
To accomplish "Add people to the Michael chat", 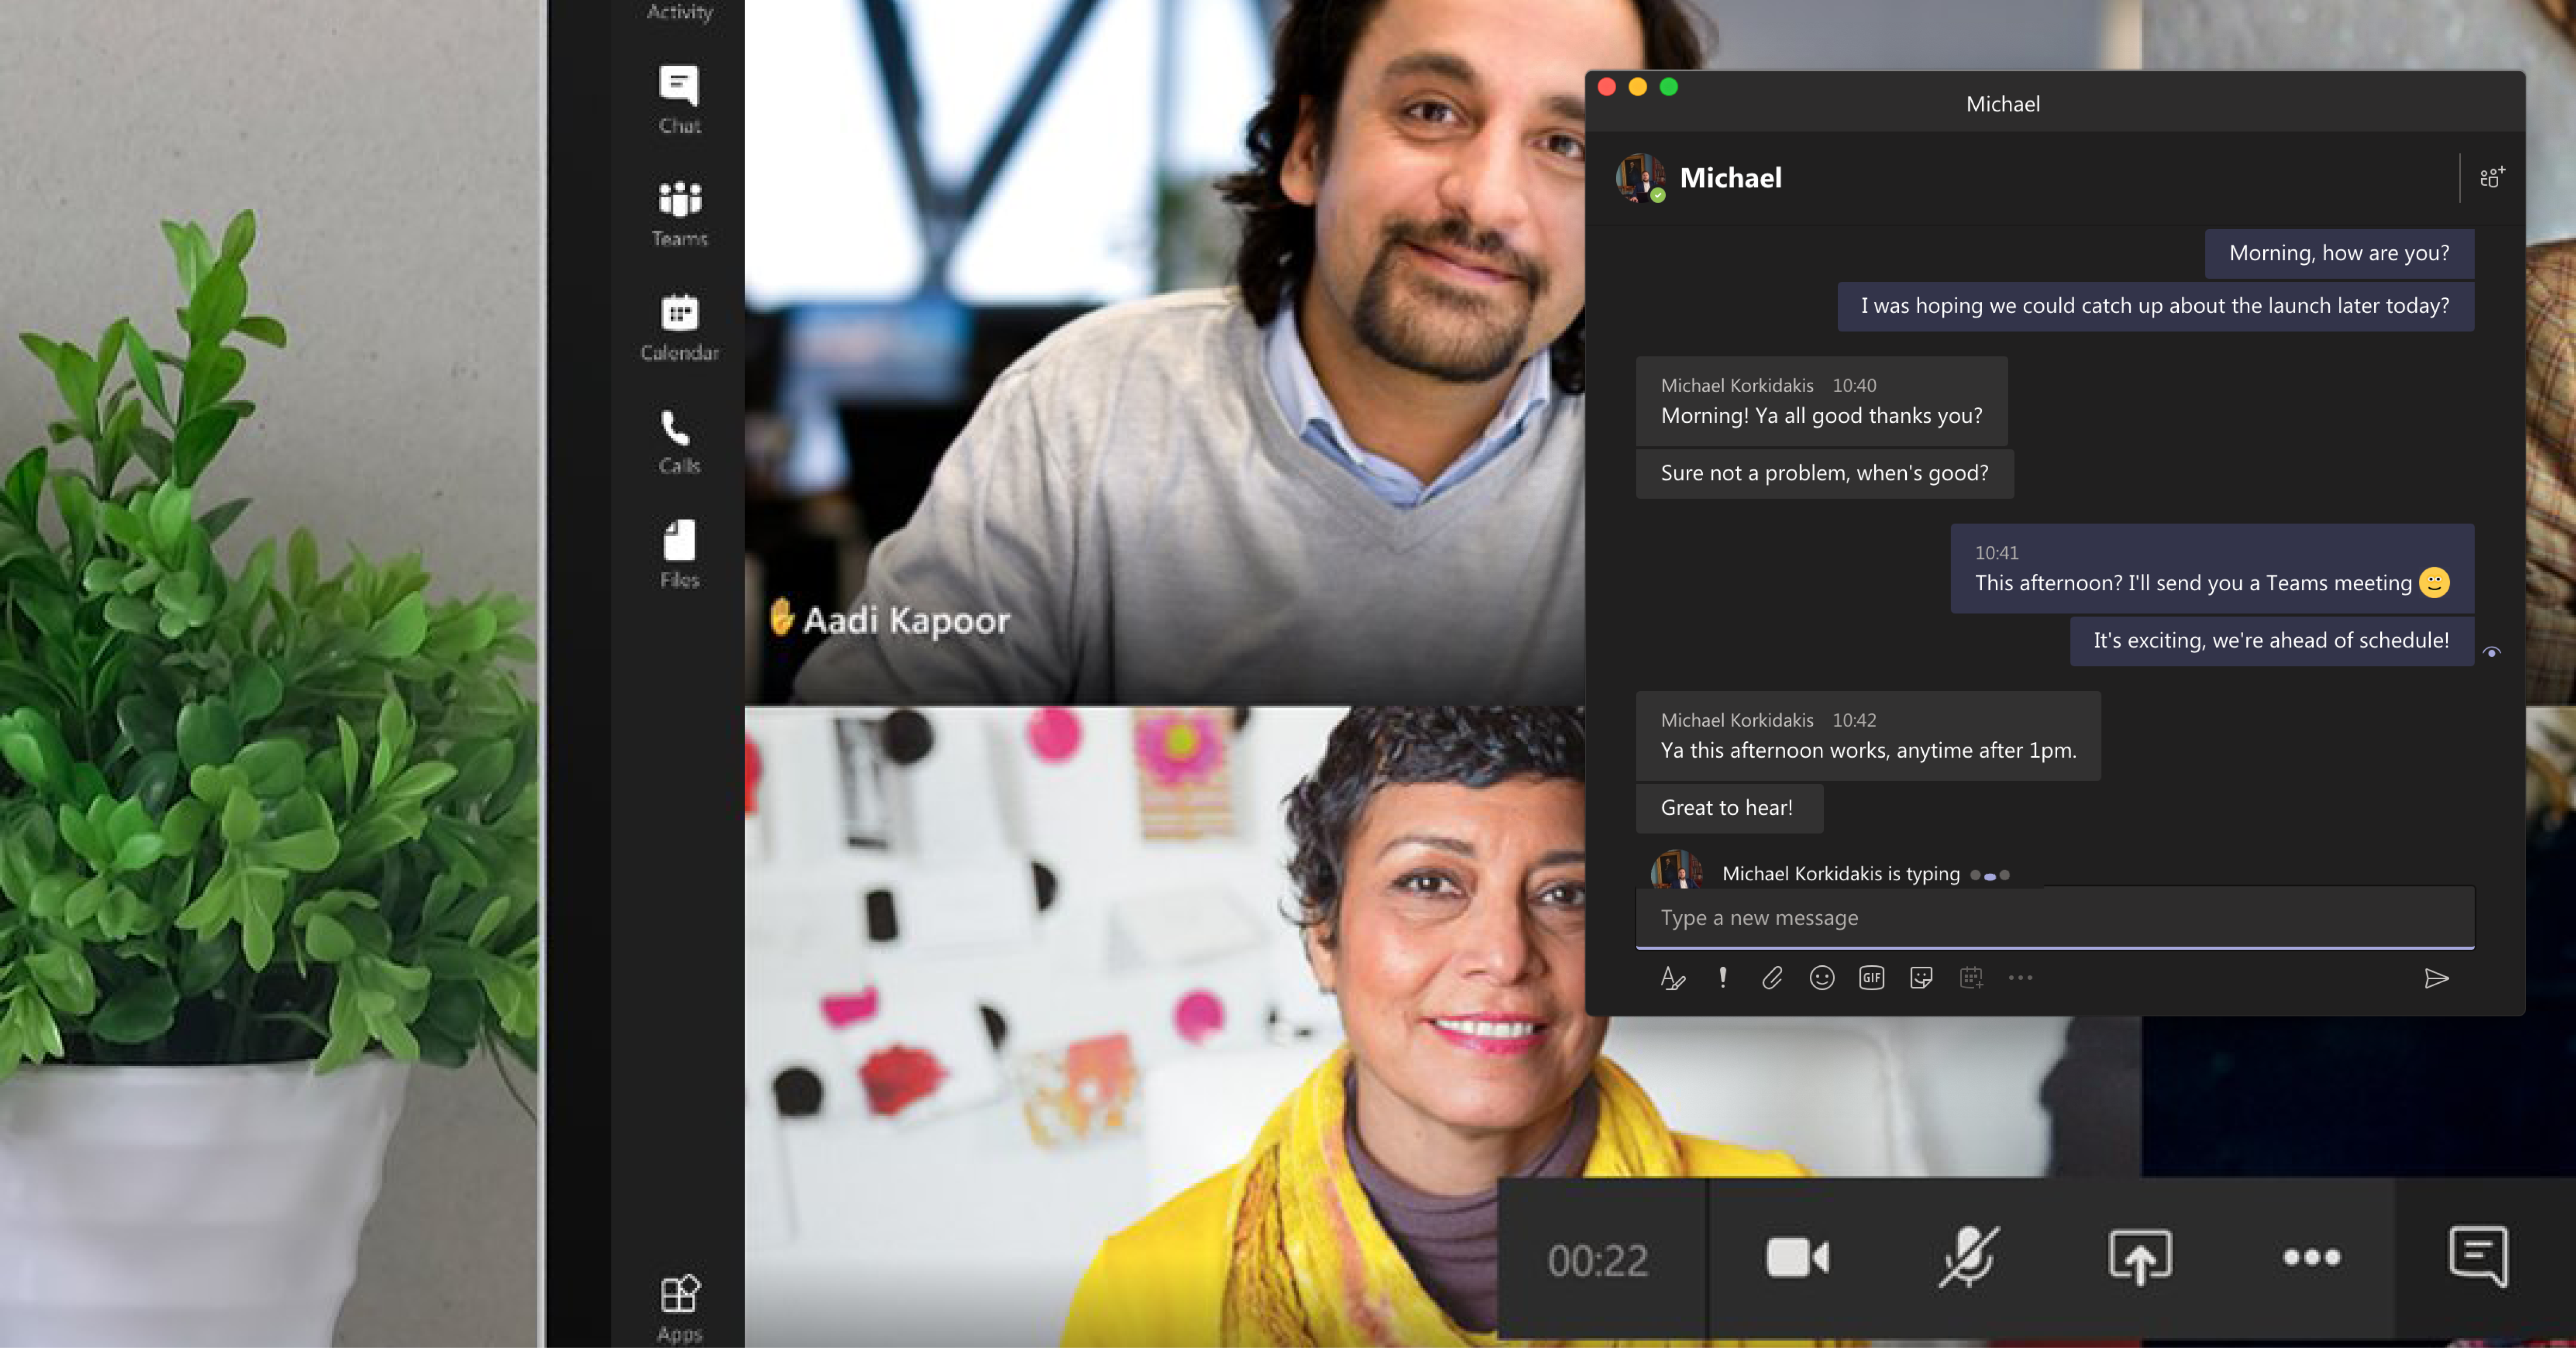I will point(2492,177).
